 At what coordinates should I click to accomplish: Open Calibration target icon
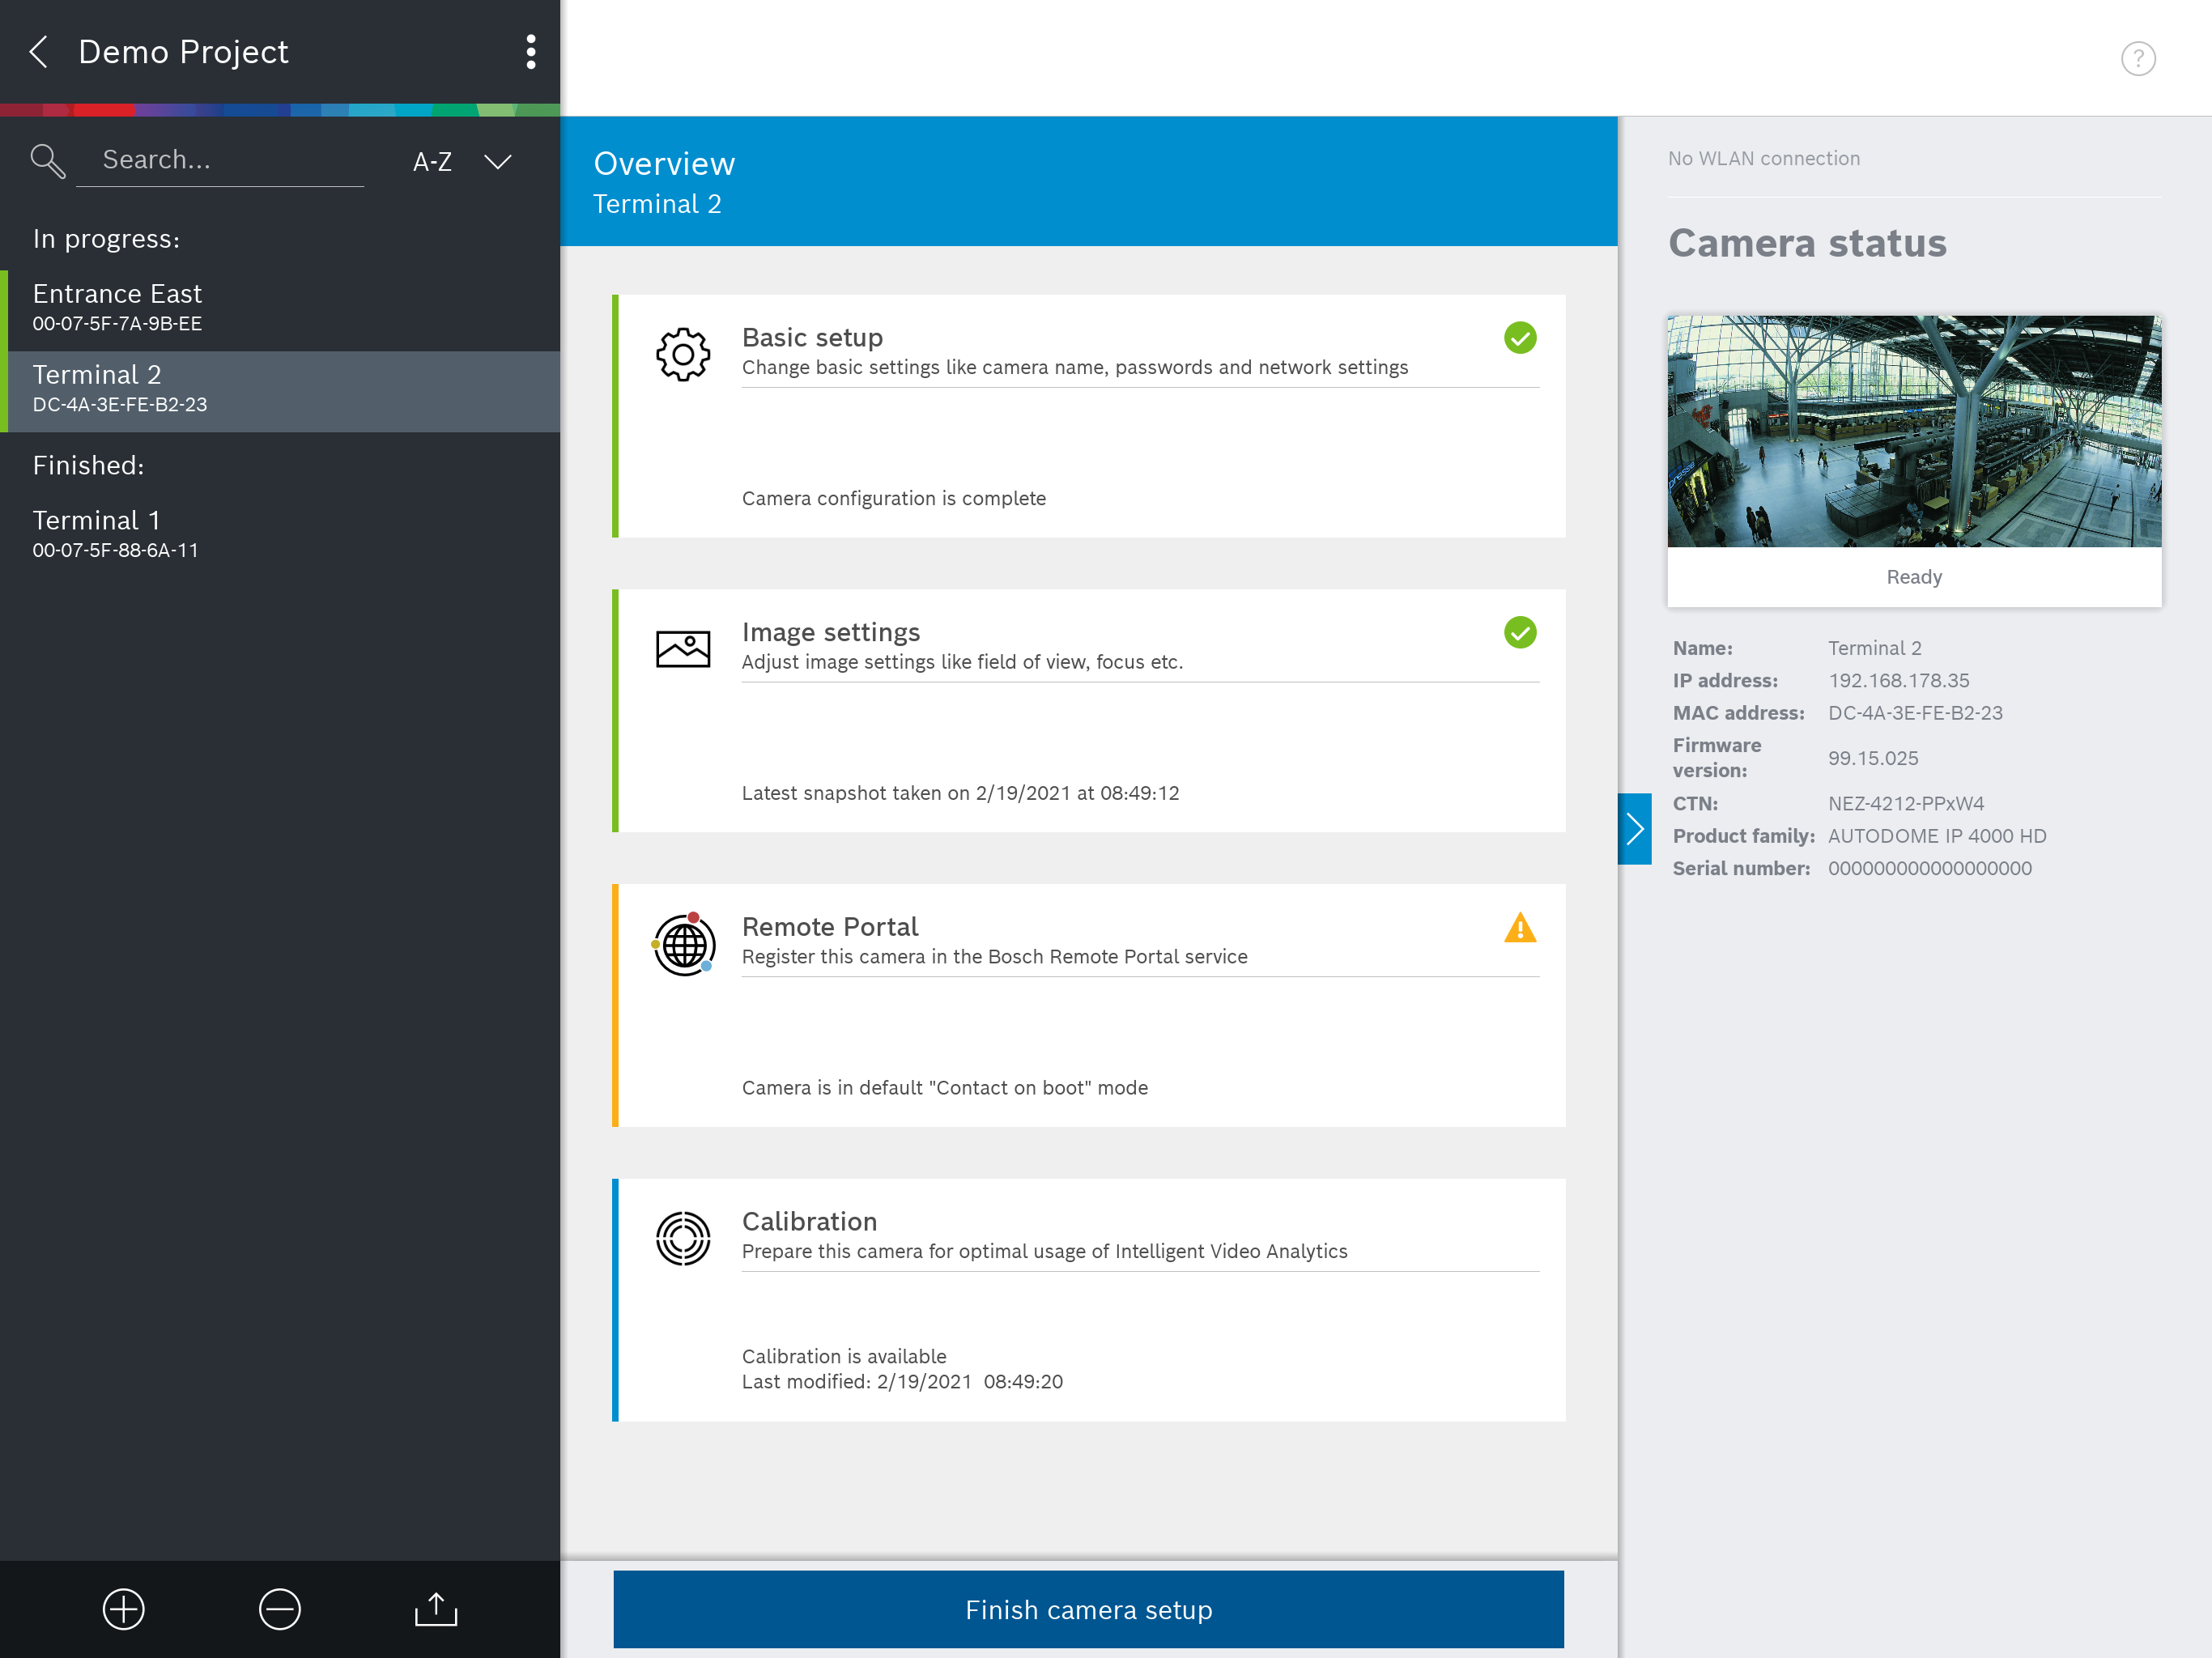(683, 1238)
